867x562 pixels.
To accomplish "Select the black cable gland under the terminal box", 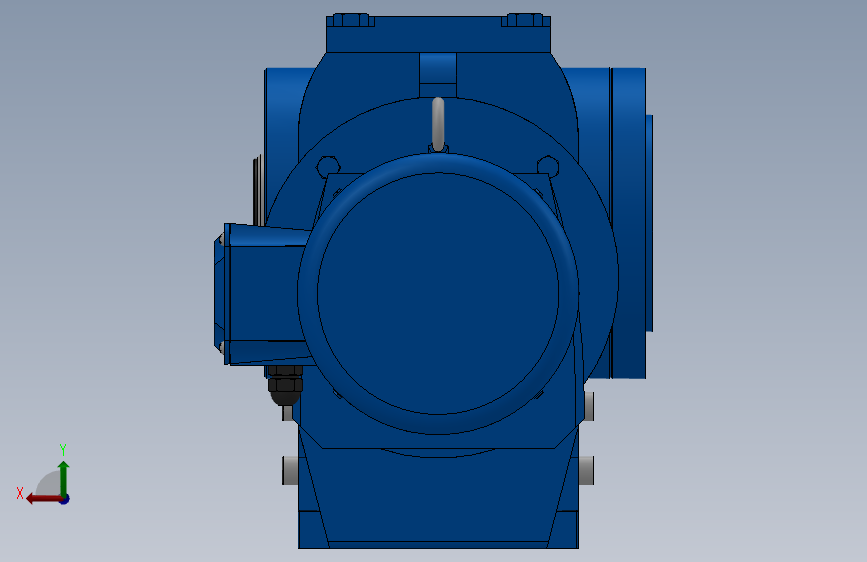I will coord(285,384).
